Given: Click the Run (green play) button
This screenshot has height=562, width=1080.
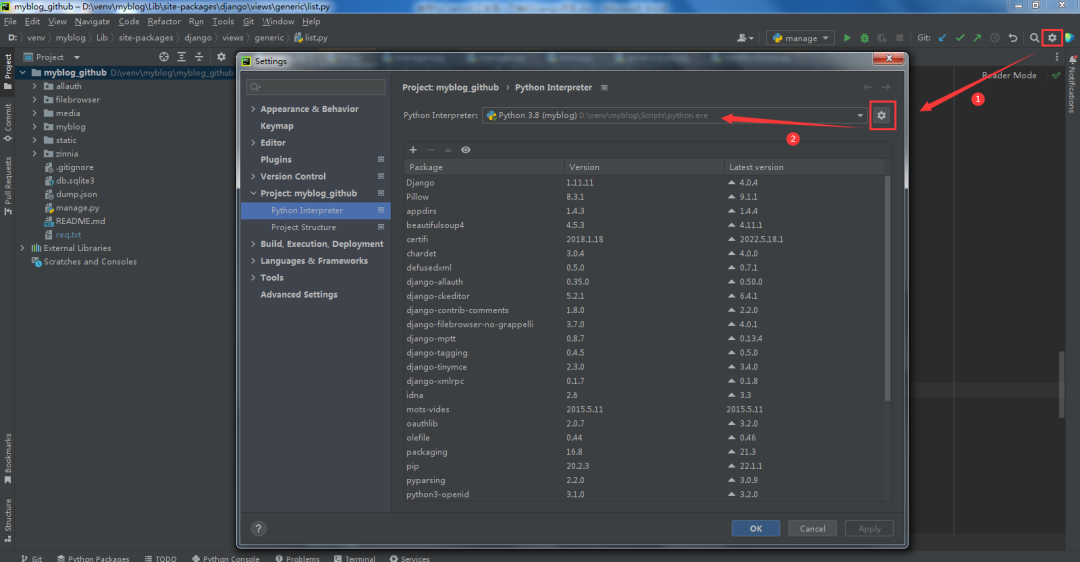Looking at the screenshot, I should click(847, 38).
